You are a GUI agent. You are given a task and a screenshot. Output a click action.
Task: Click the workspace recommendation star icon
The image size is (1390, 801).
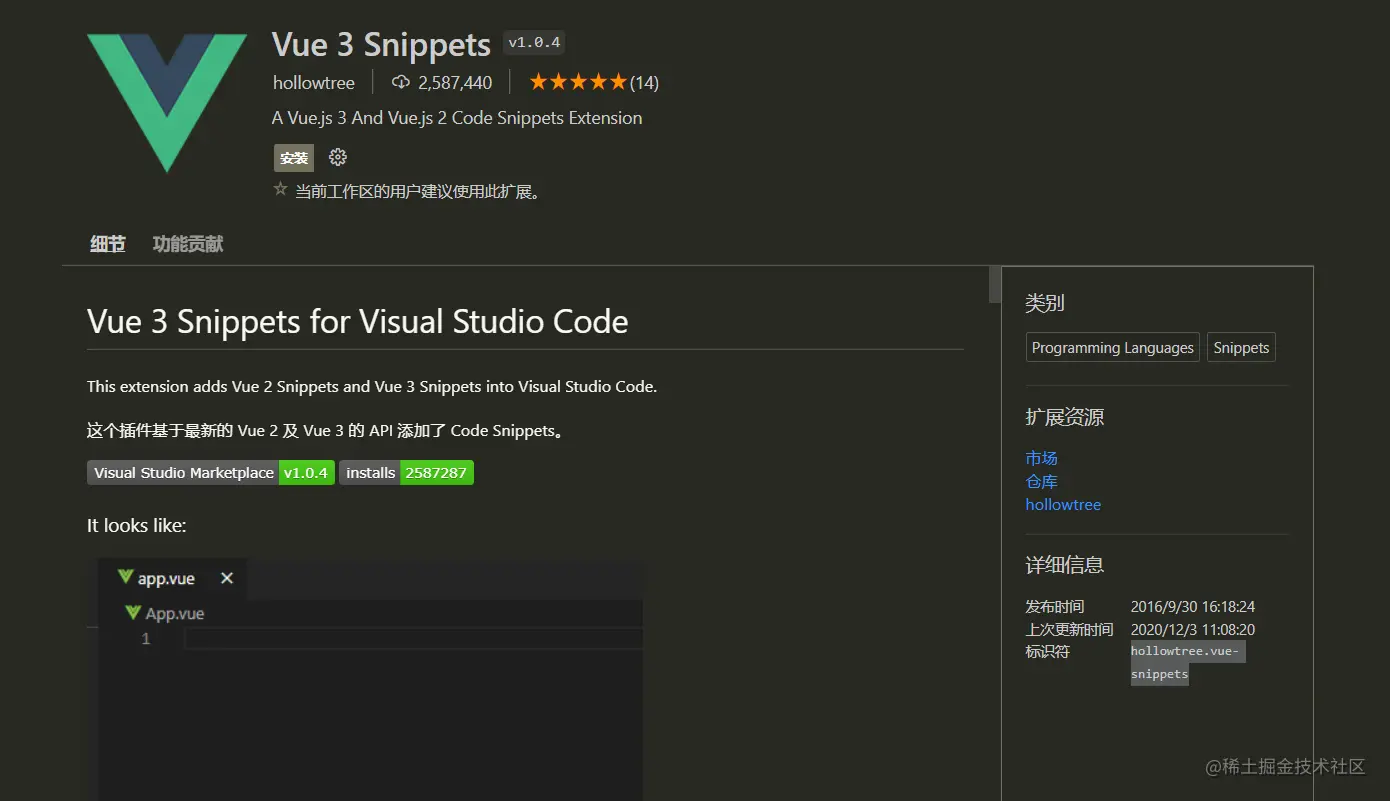[x=281, y=189]
